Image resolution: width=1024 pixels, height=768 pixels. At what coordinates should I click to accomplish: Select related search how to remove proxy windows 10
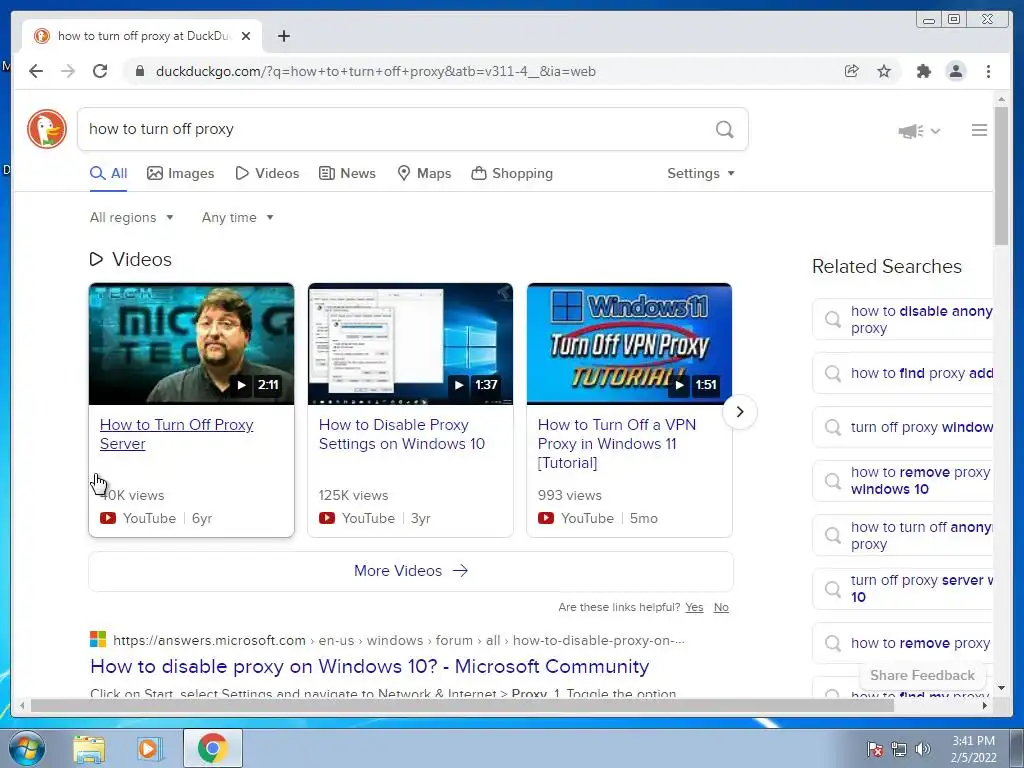(x=903, y=481)
